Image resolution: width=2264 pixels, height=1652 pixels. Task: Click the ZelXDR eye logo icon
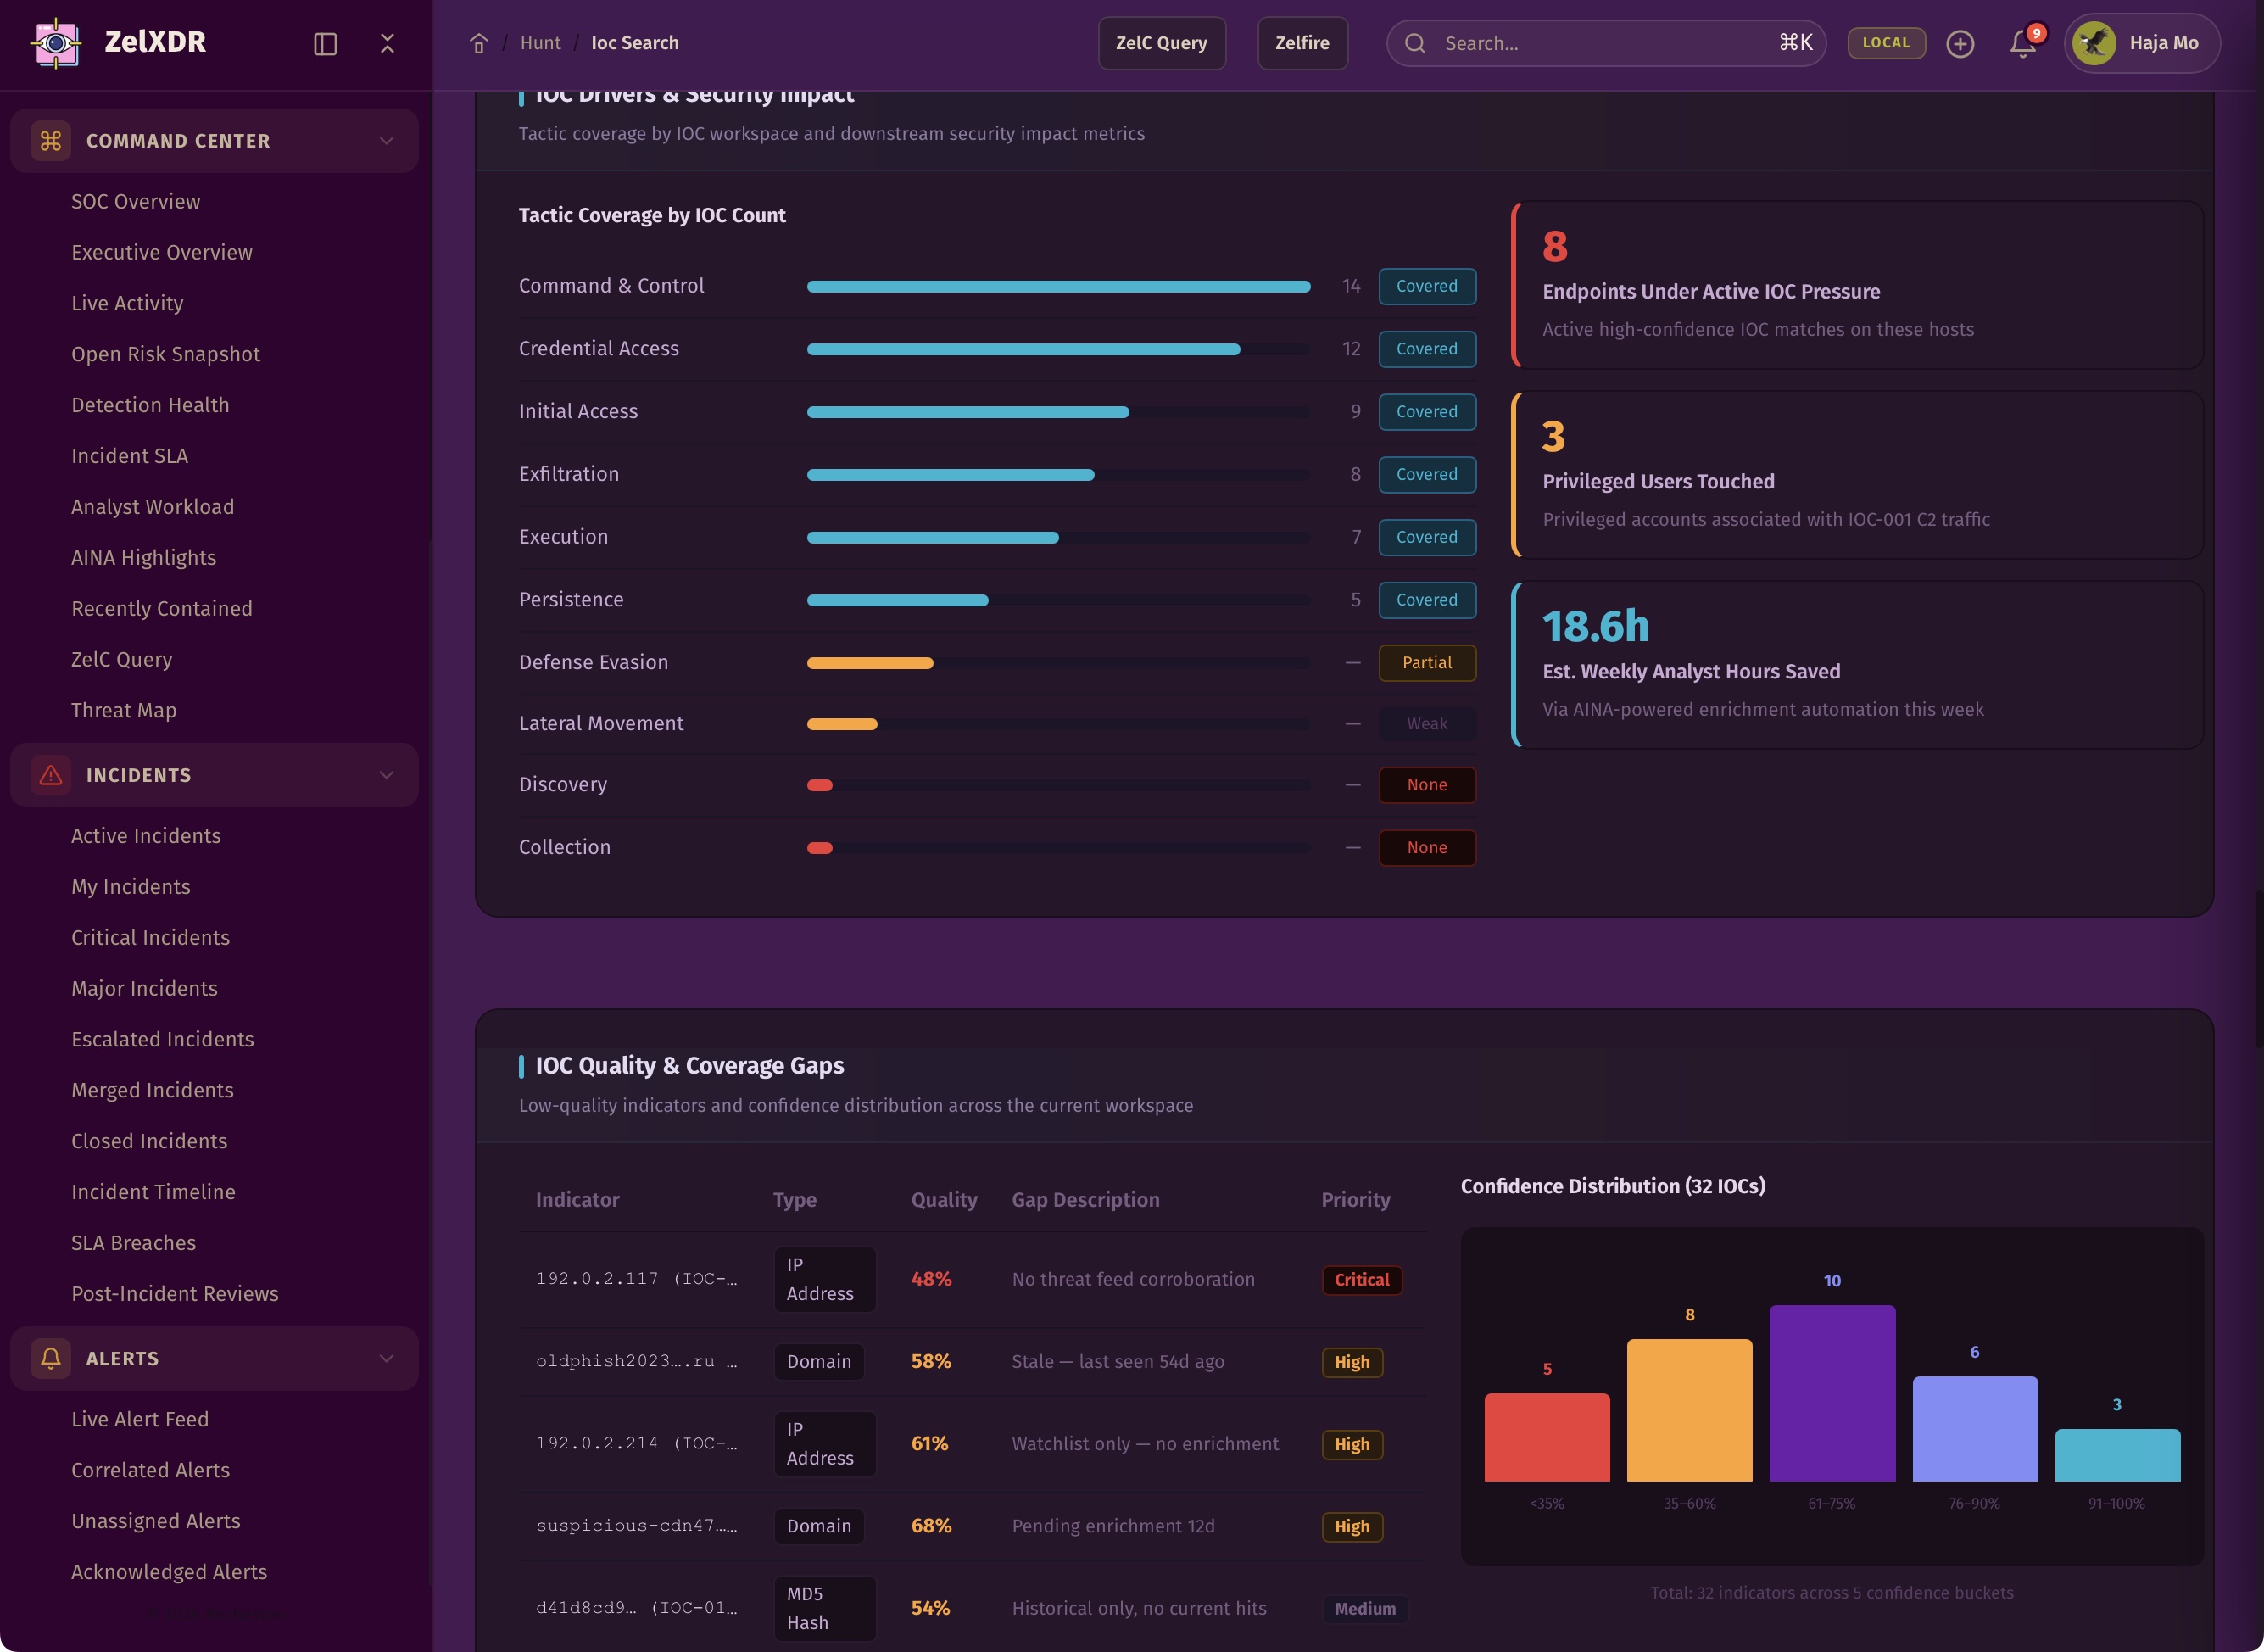56,43
